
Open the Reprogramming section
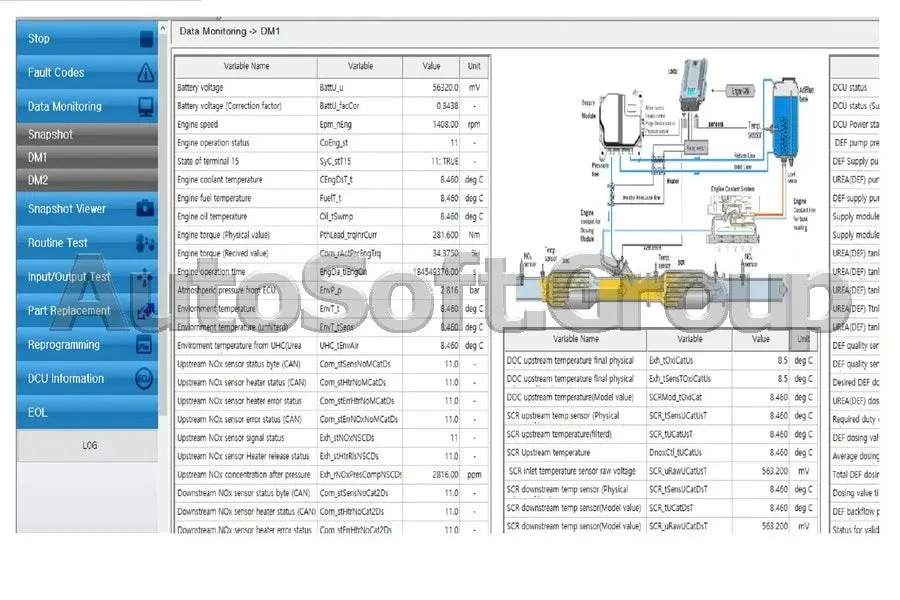(87, 344)
